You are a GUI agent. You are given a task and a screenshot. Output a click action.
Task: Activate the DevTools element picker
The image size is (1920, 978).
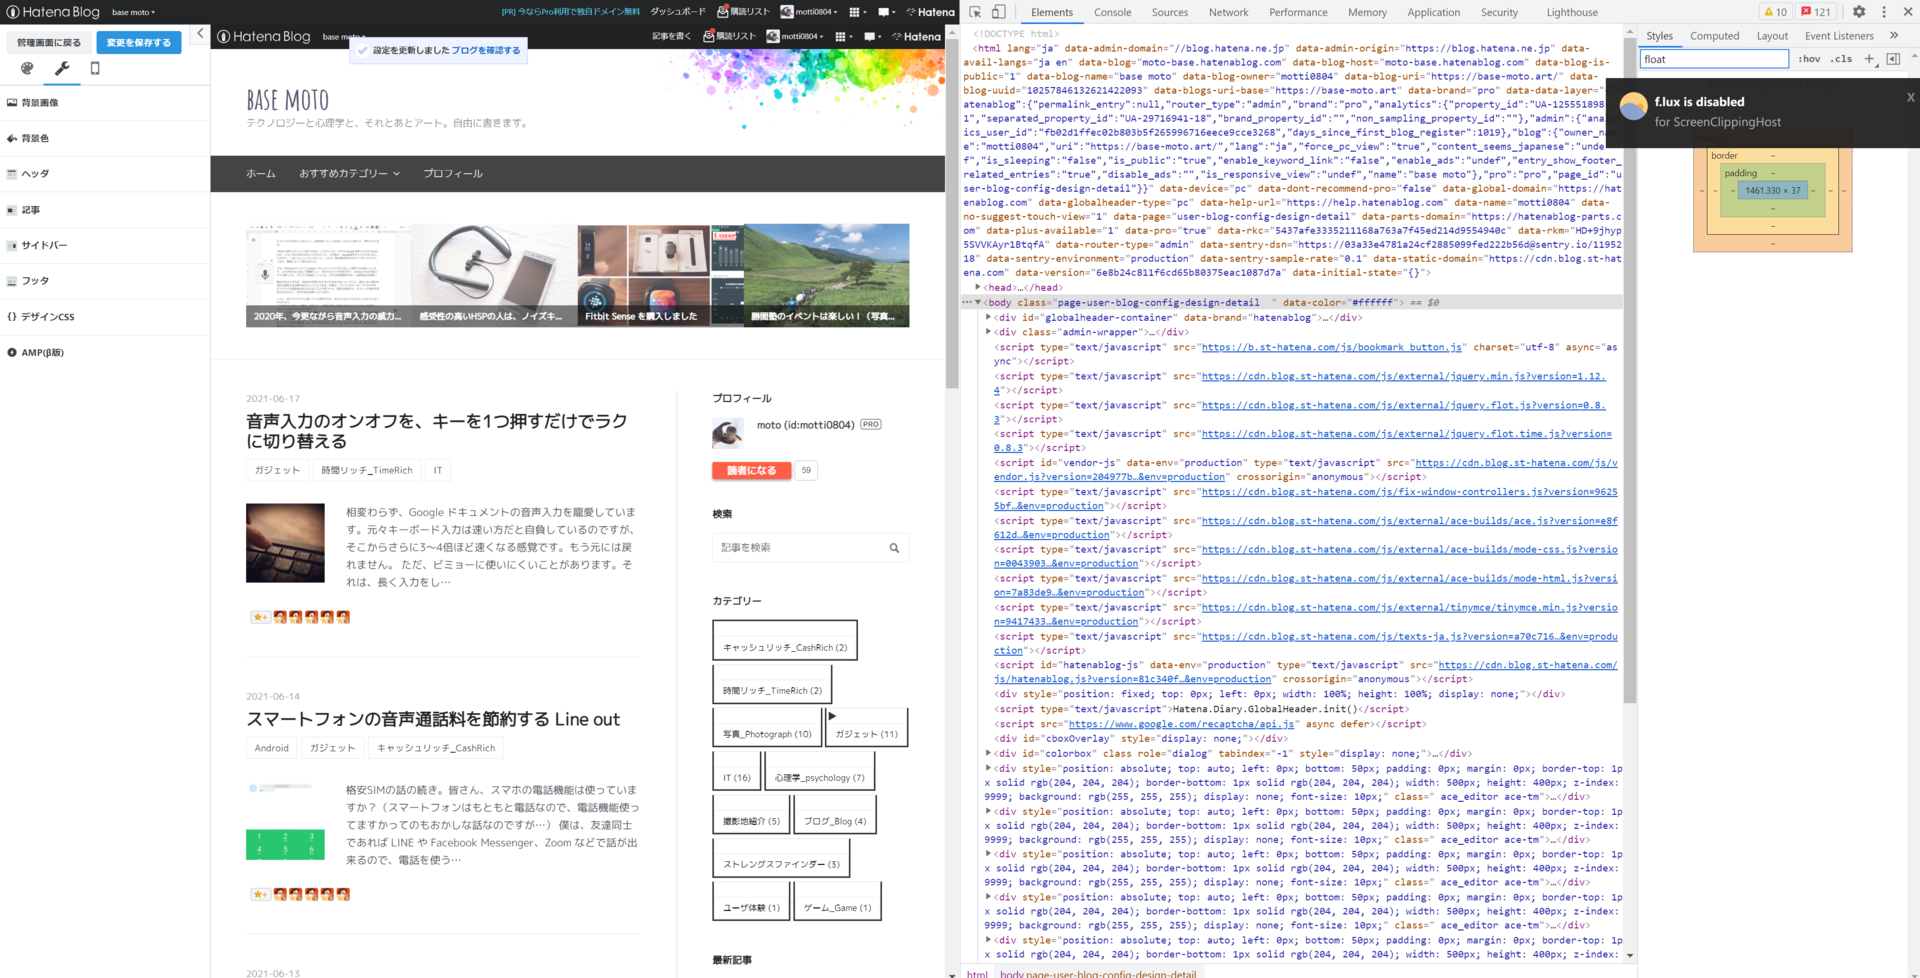975,12
